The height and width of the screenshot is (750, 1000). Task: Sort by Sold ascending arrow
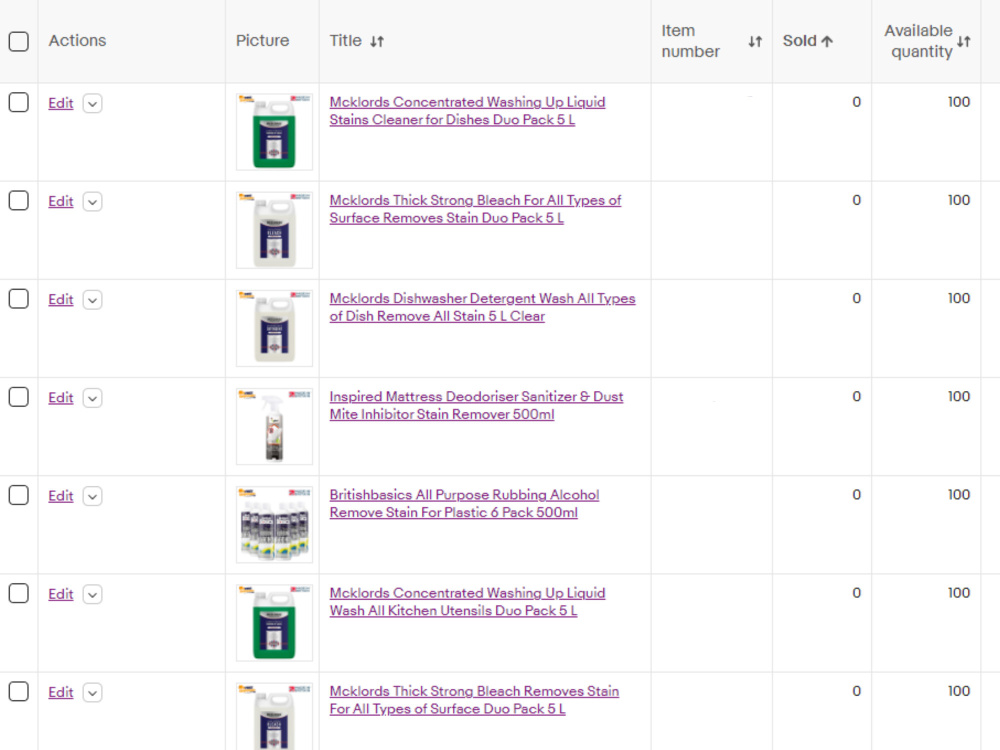[x=827, y=41]
